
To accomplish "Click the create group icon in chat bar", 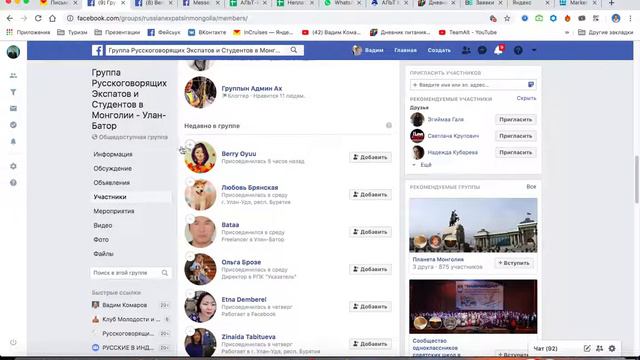I will tap(599, 348).
